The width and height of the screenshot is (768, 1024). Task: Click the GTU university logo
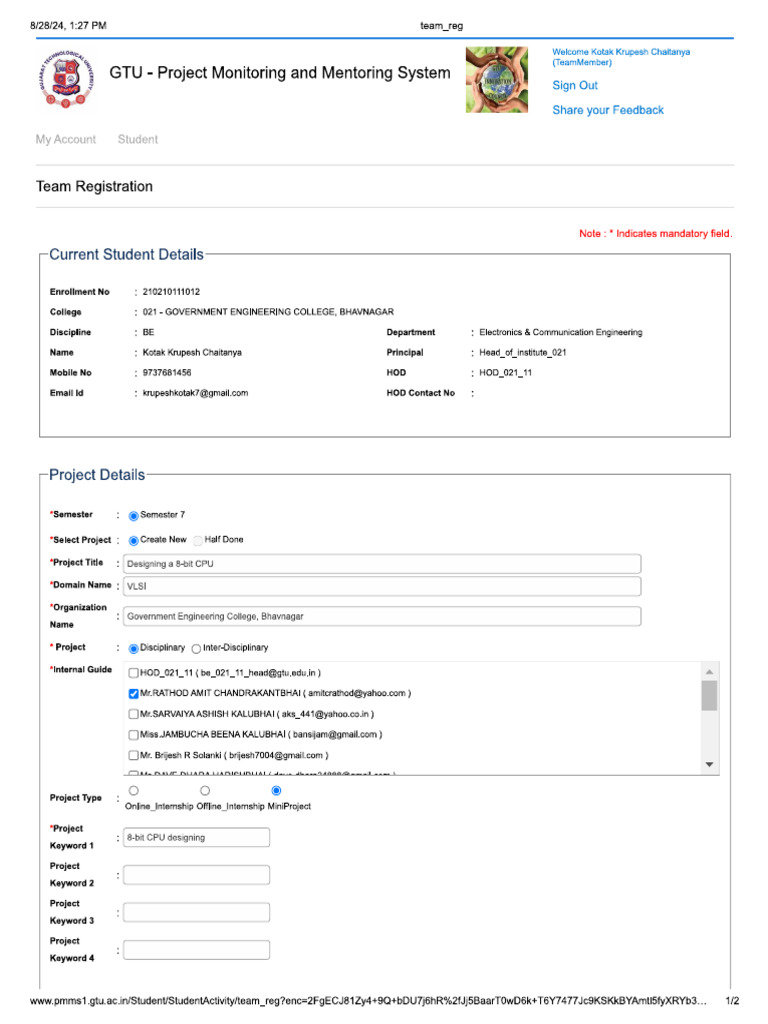tap(65, 79)
